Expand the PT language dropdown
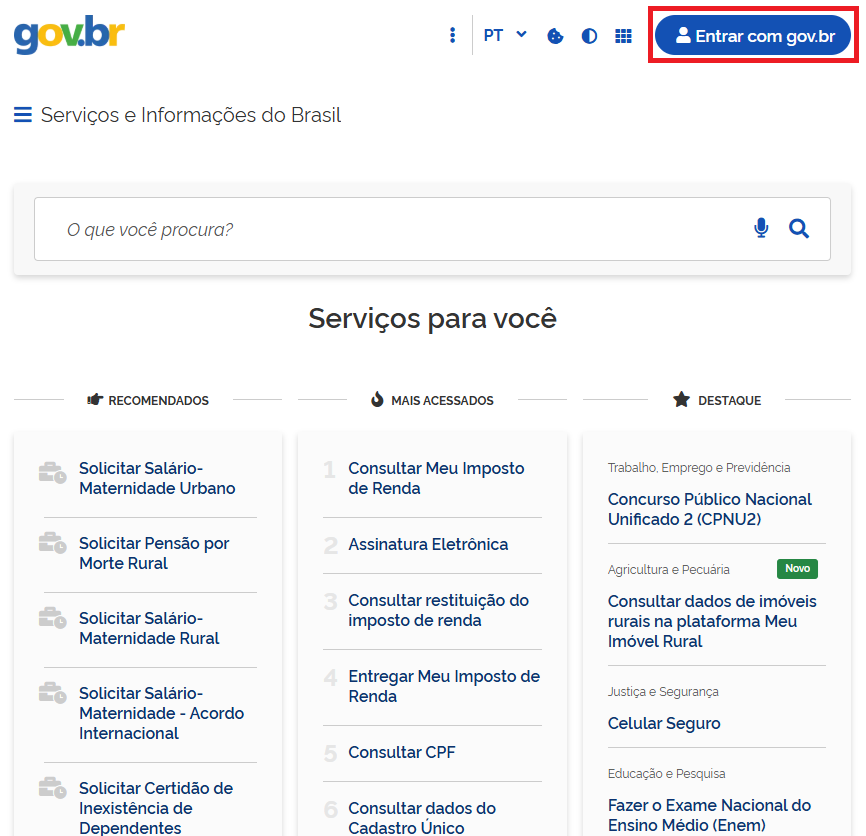This screenshot has height=836, width=866. [x=505, y=35]
